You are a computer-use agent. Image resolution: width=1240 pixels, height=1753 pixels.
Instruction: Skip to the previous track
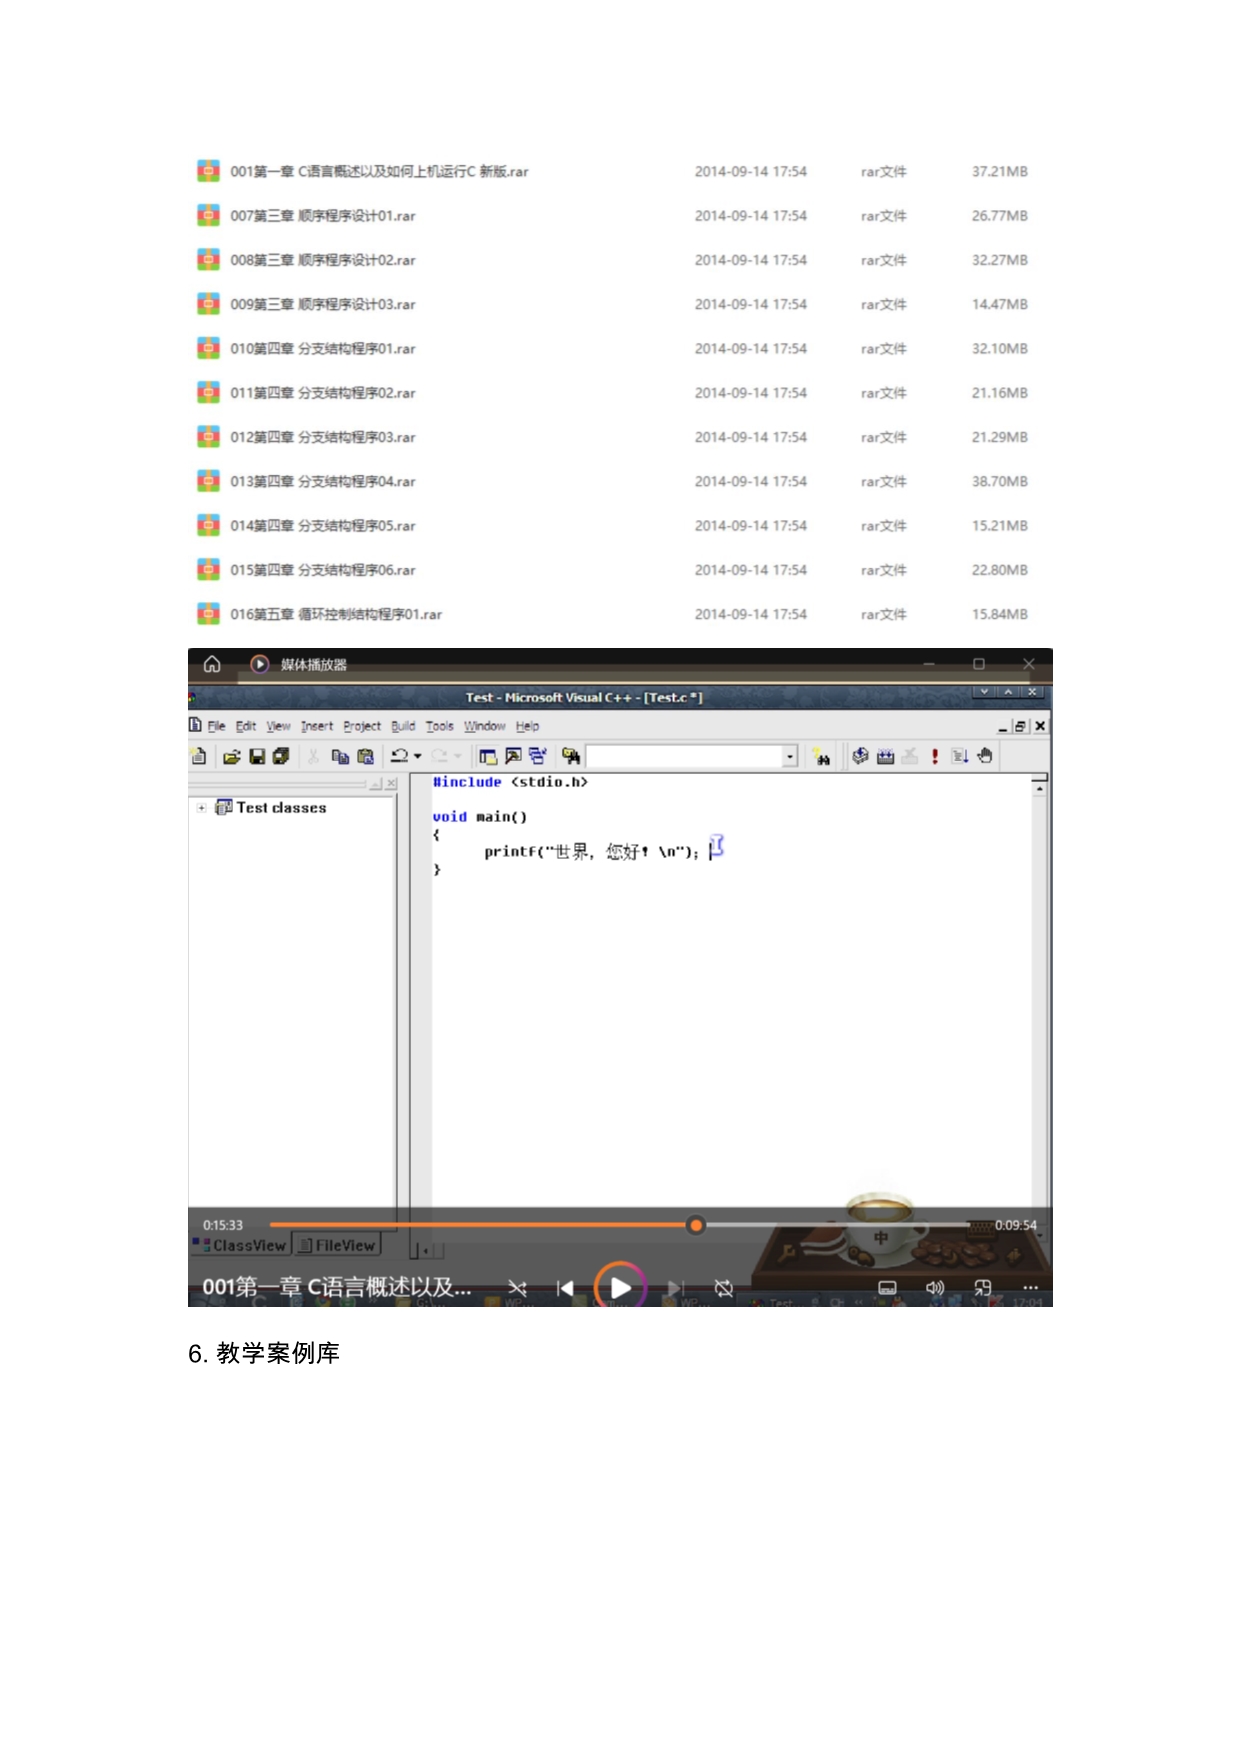[x=565, y=1288]
